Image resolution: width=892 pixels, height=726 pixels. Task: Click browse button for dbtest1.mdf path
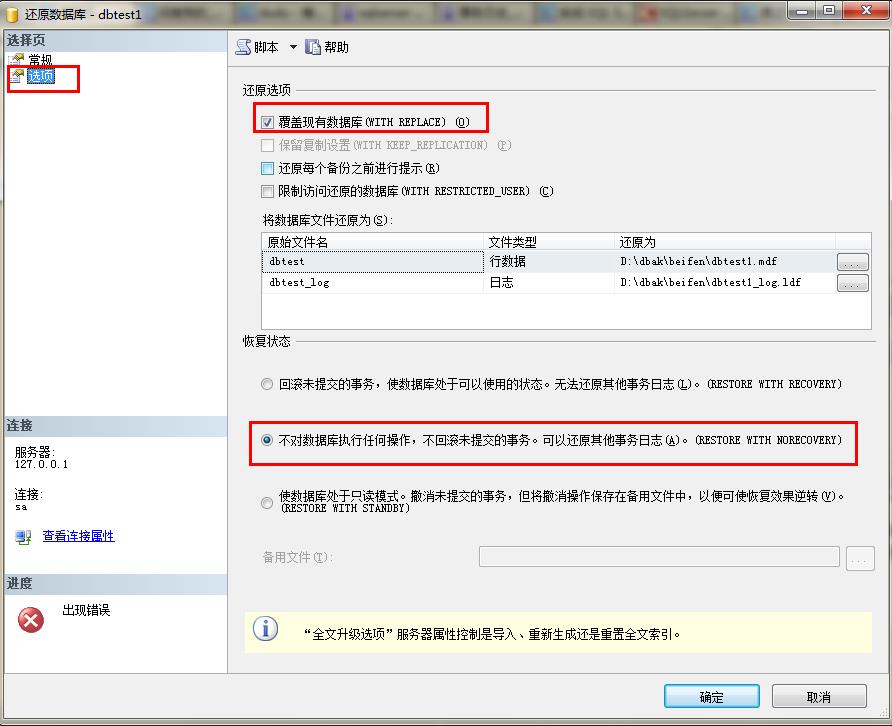coord(853,262)
